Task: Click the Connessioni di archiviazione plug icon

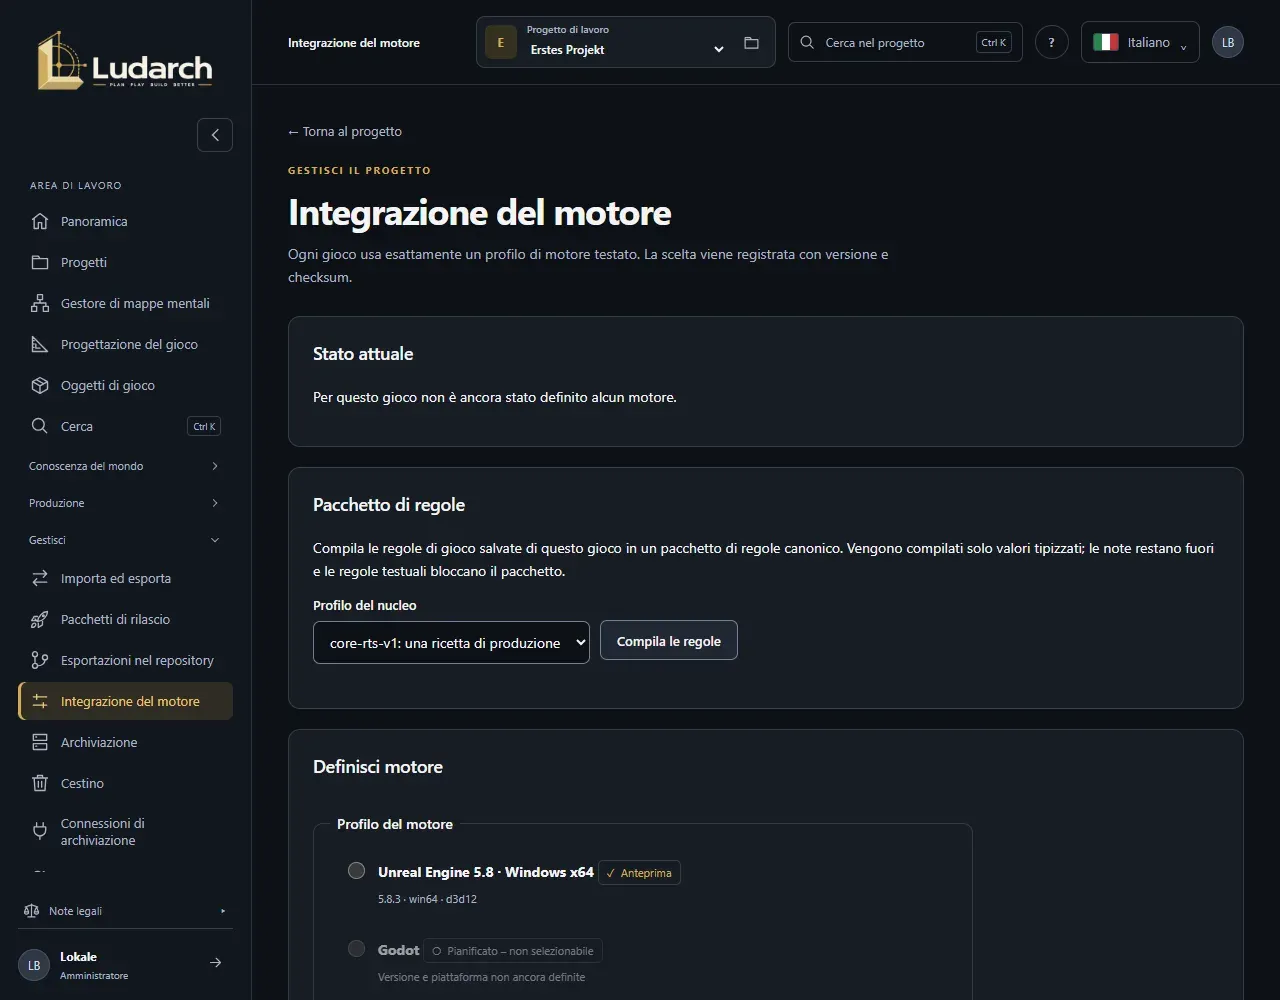Action: tap(40, 831)
